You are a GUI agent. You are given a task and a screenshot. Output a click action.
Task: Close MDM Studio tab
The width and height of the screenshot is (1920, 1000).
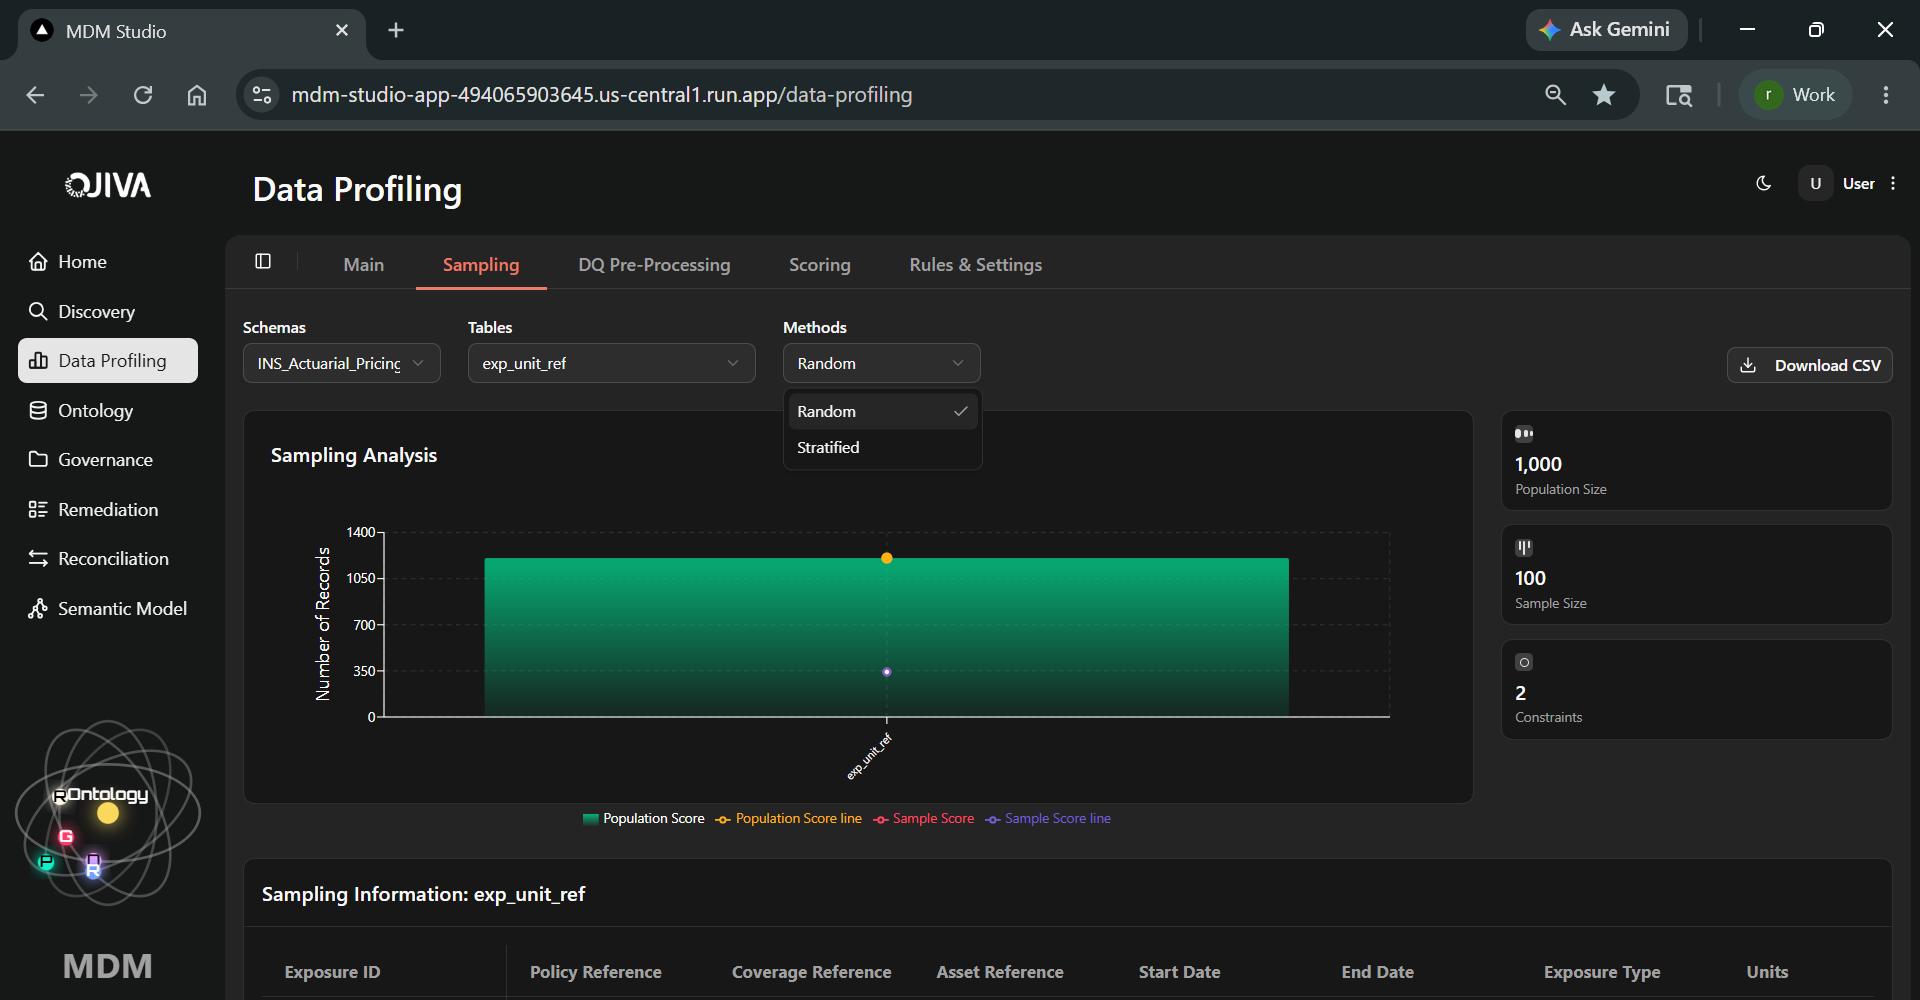click(342, 30)
